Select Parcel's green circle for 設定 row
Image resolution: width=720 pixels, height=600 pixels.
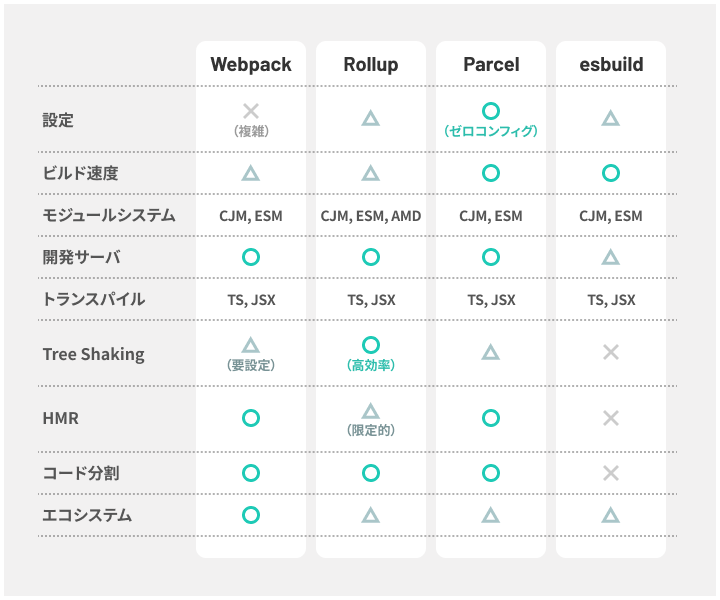click(491, 111)
